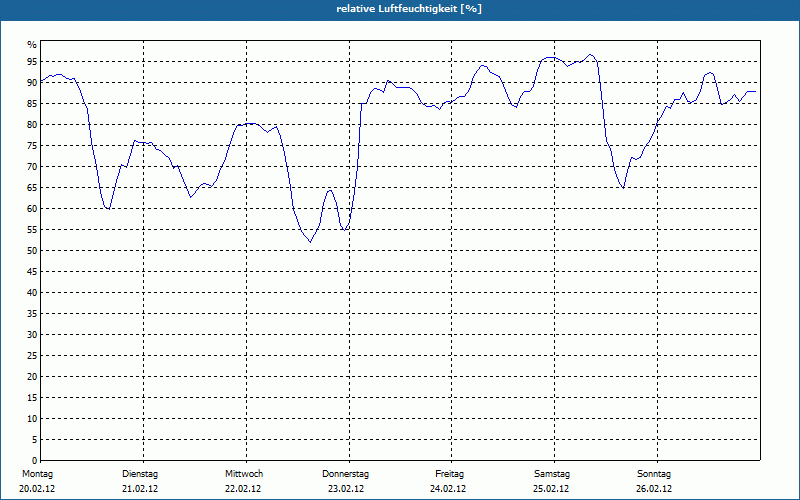Click the '75' y-axis label

(32, 145)
